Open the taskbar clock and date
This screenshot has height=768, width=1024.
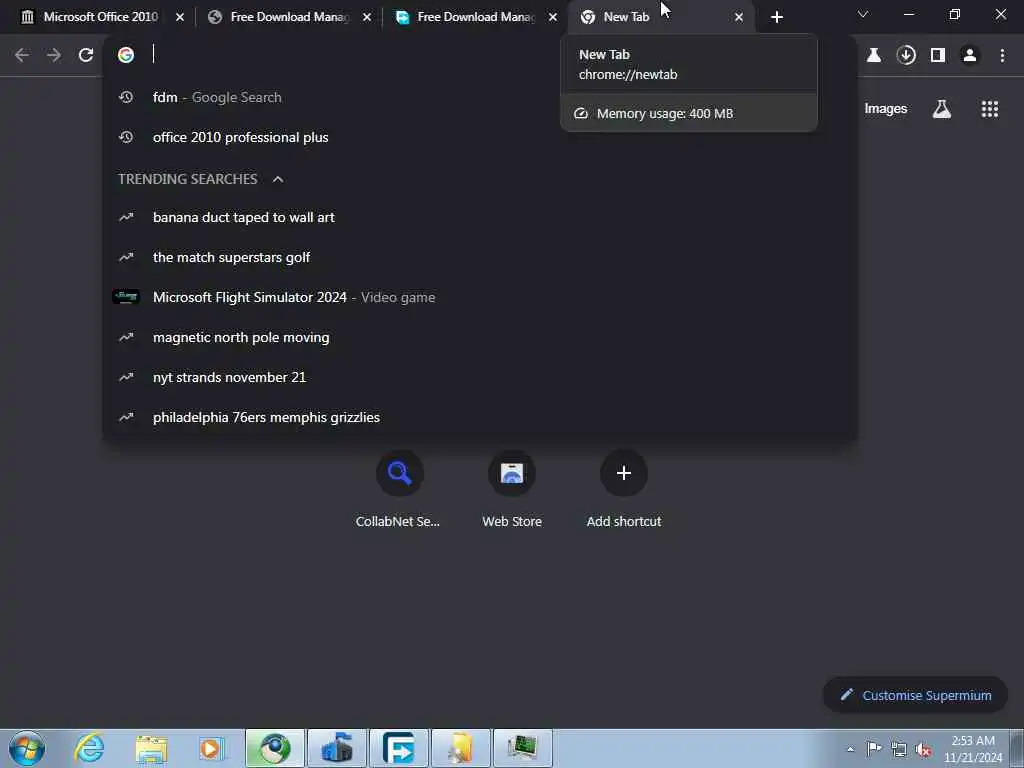pyautogui.click(x=973, y=749)
